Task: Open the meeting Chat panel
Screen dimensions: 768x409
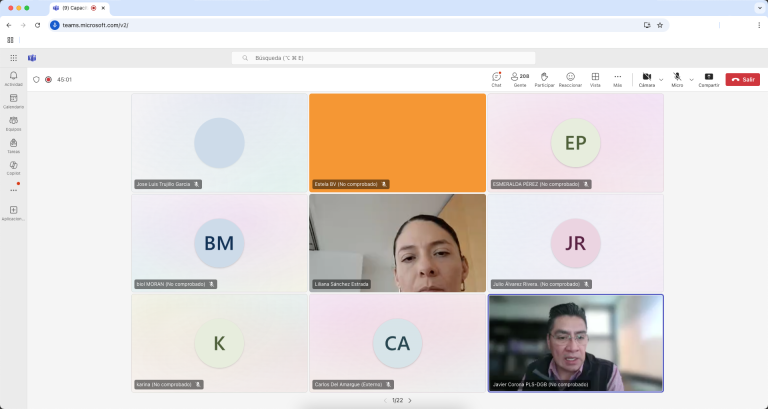Action: [x=496, y=78]
